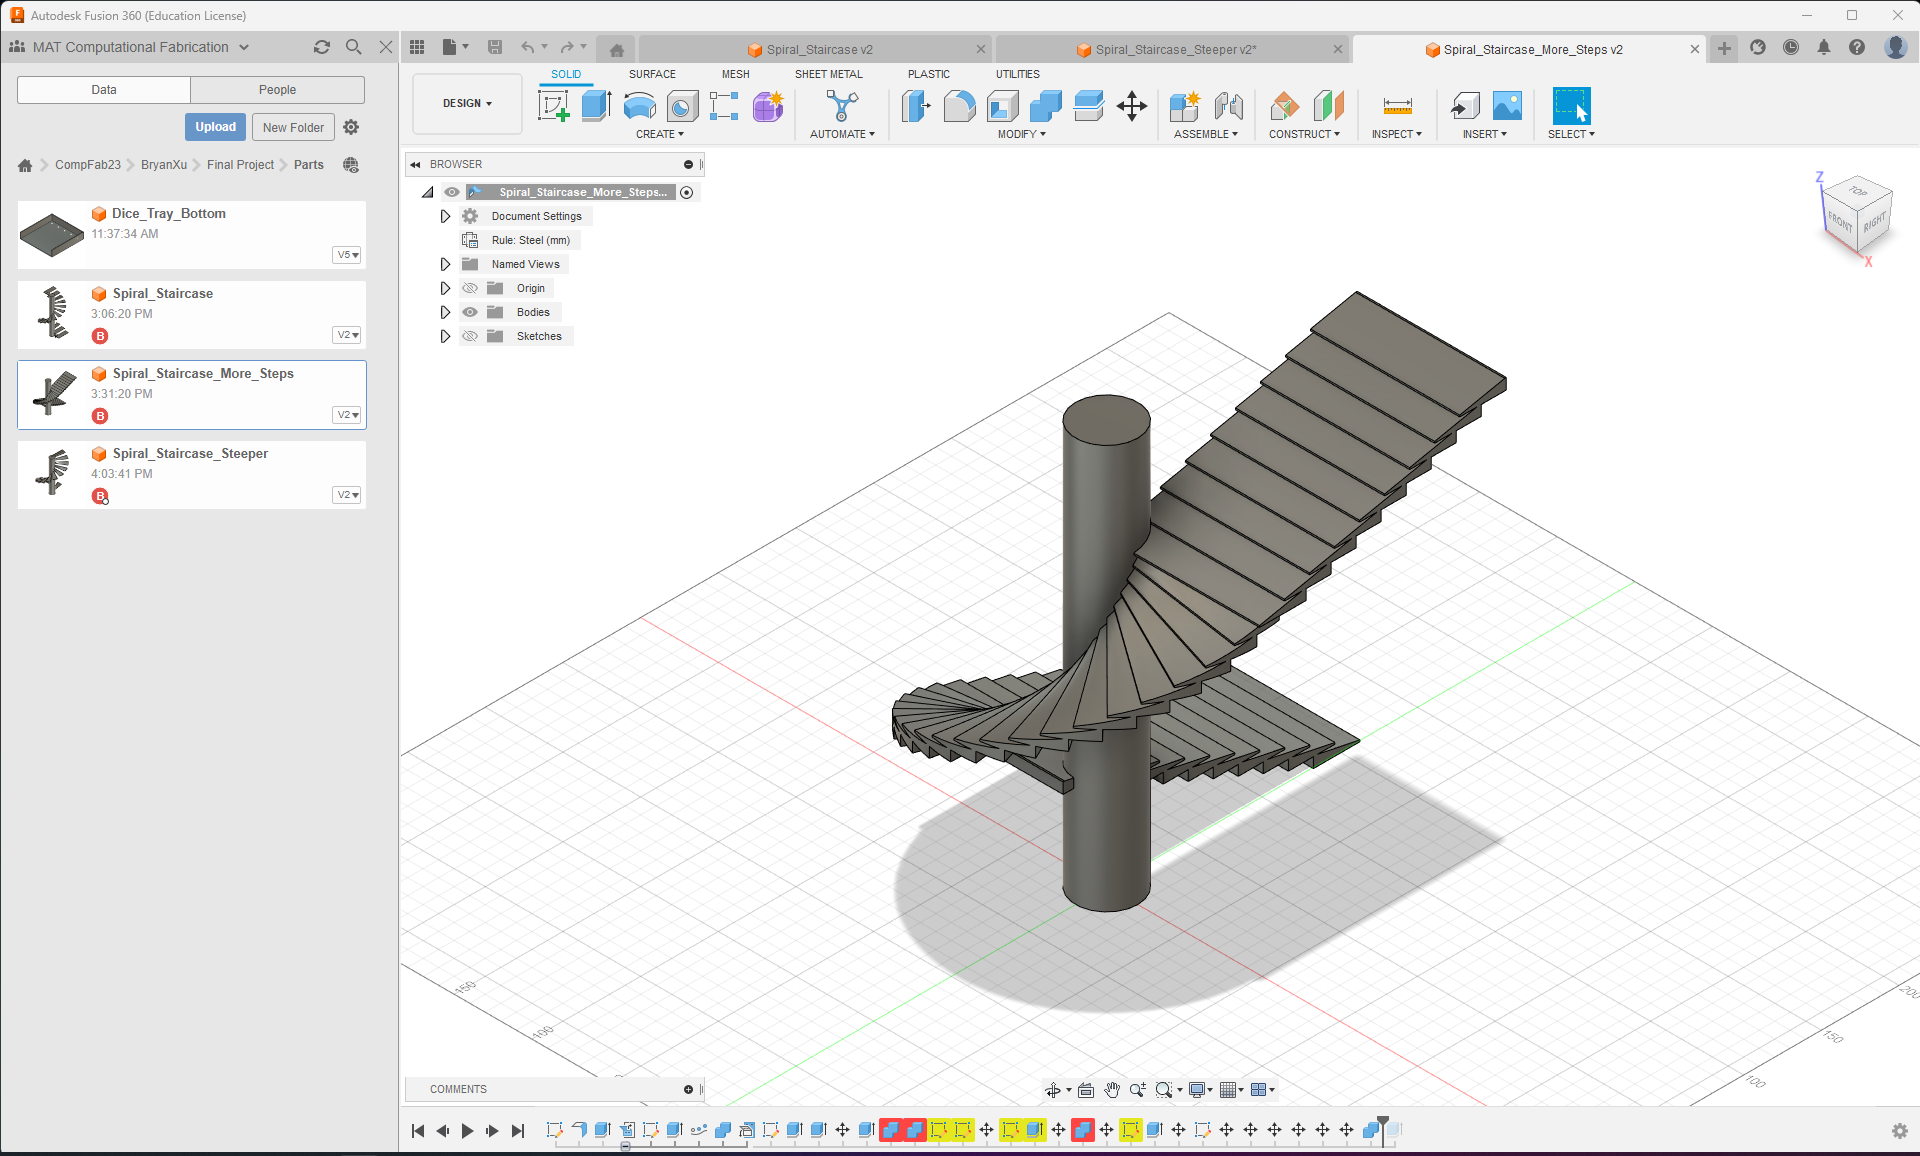This screenshot has width=1920, height=1156.
Task: Open the Spiral_Staircase_Steeper file thumbnail
Action: 53,474
